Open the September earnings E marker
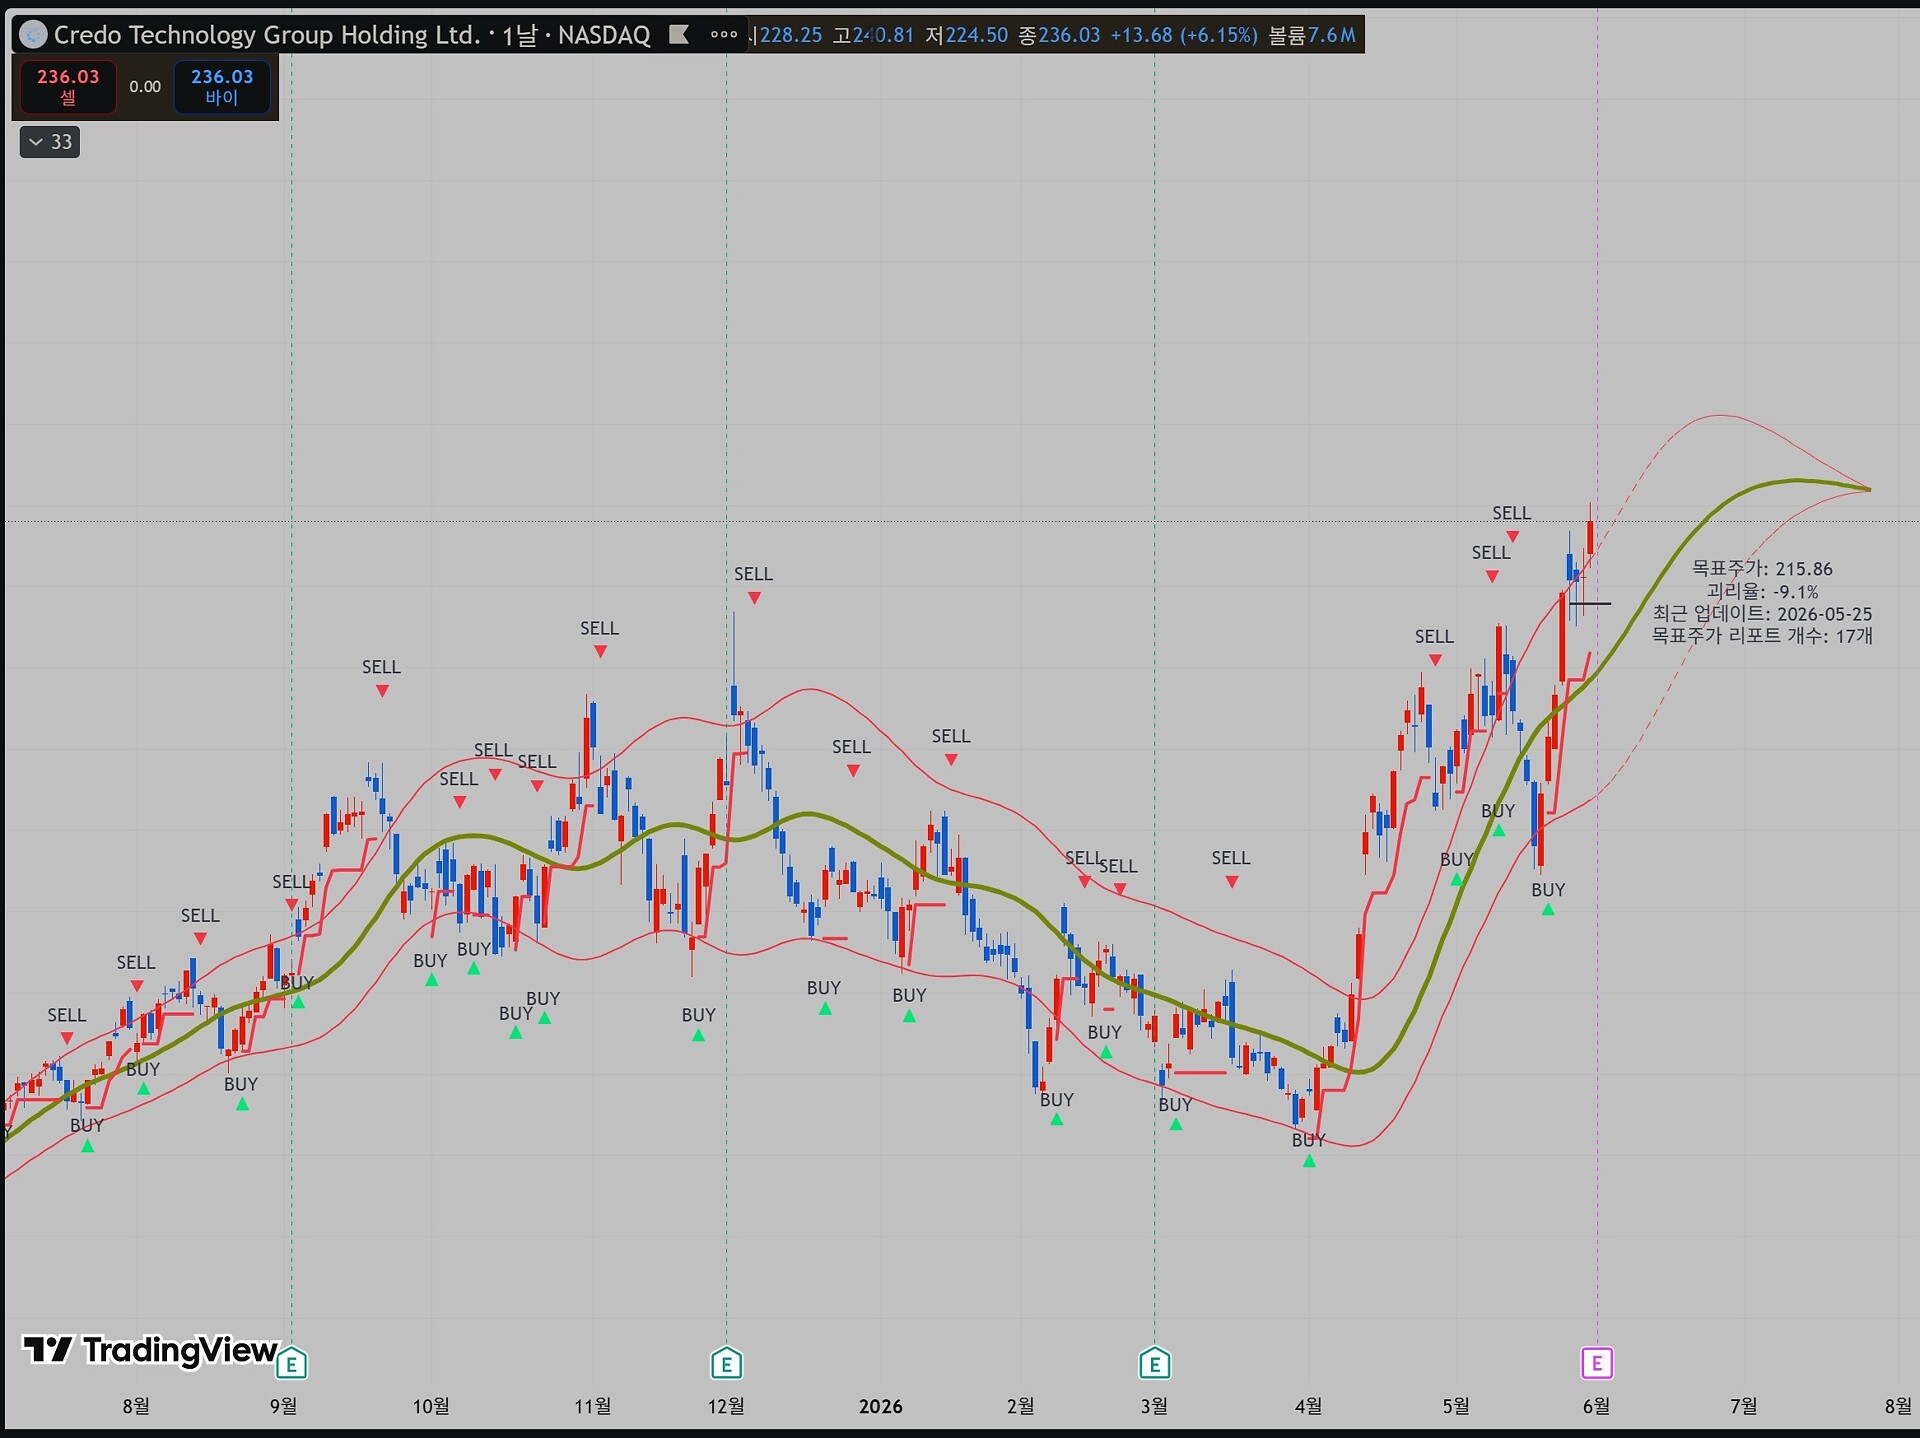The image size is (1920, 1438). (x=291, y=1363)
